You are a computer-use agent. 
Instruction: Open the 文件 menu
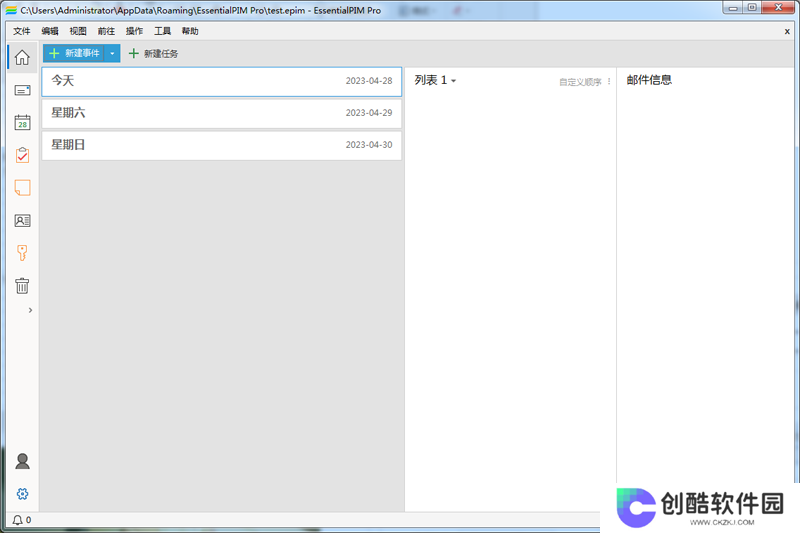pyautogui.click(x=21, y=31)
